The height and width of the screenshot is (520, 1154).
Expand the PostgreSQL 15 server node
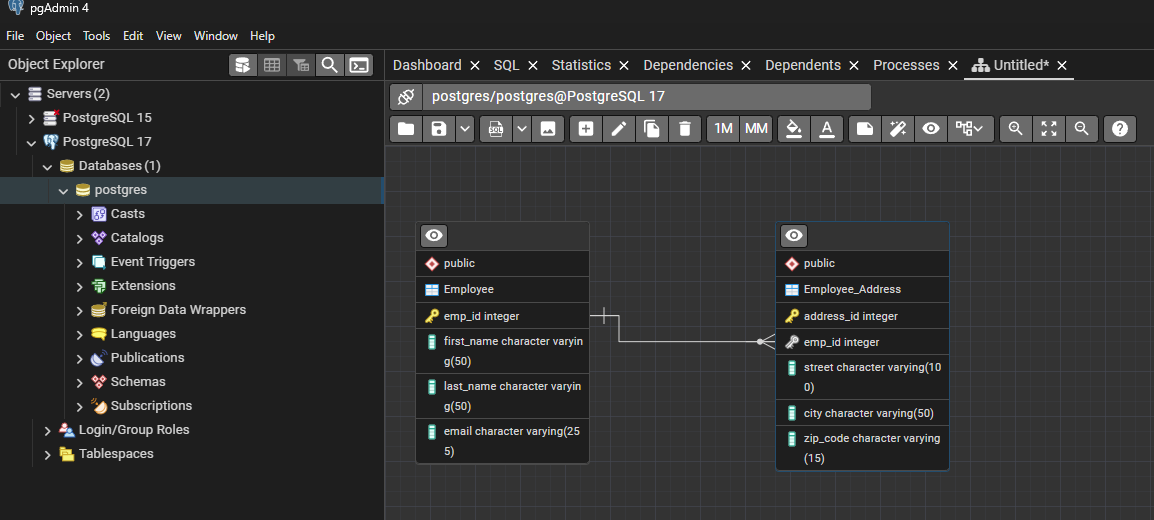[x=31, y=118]
